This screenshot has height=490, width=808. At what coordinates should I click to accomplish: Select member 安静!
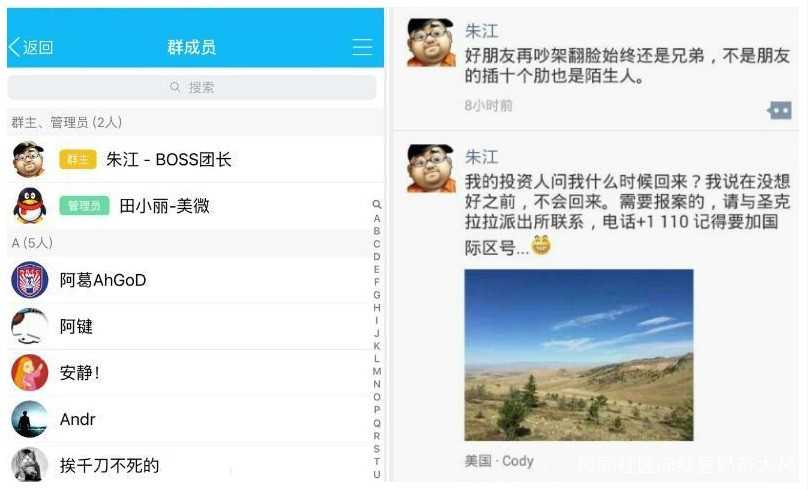click(196, 373)
